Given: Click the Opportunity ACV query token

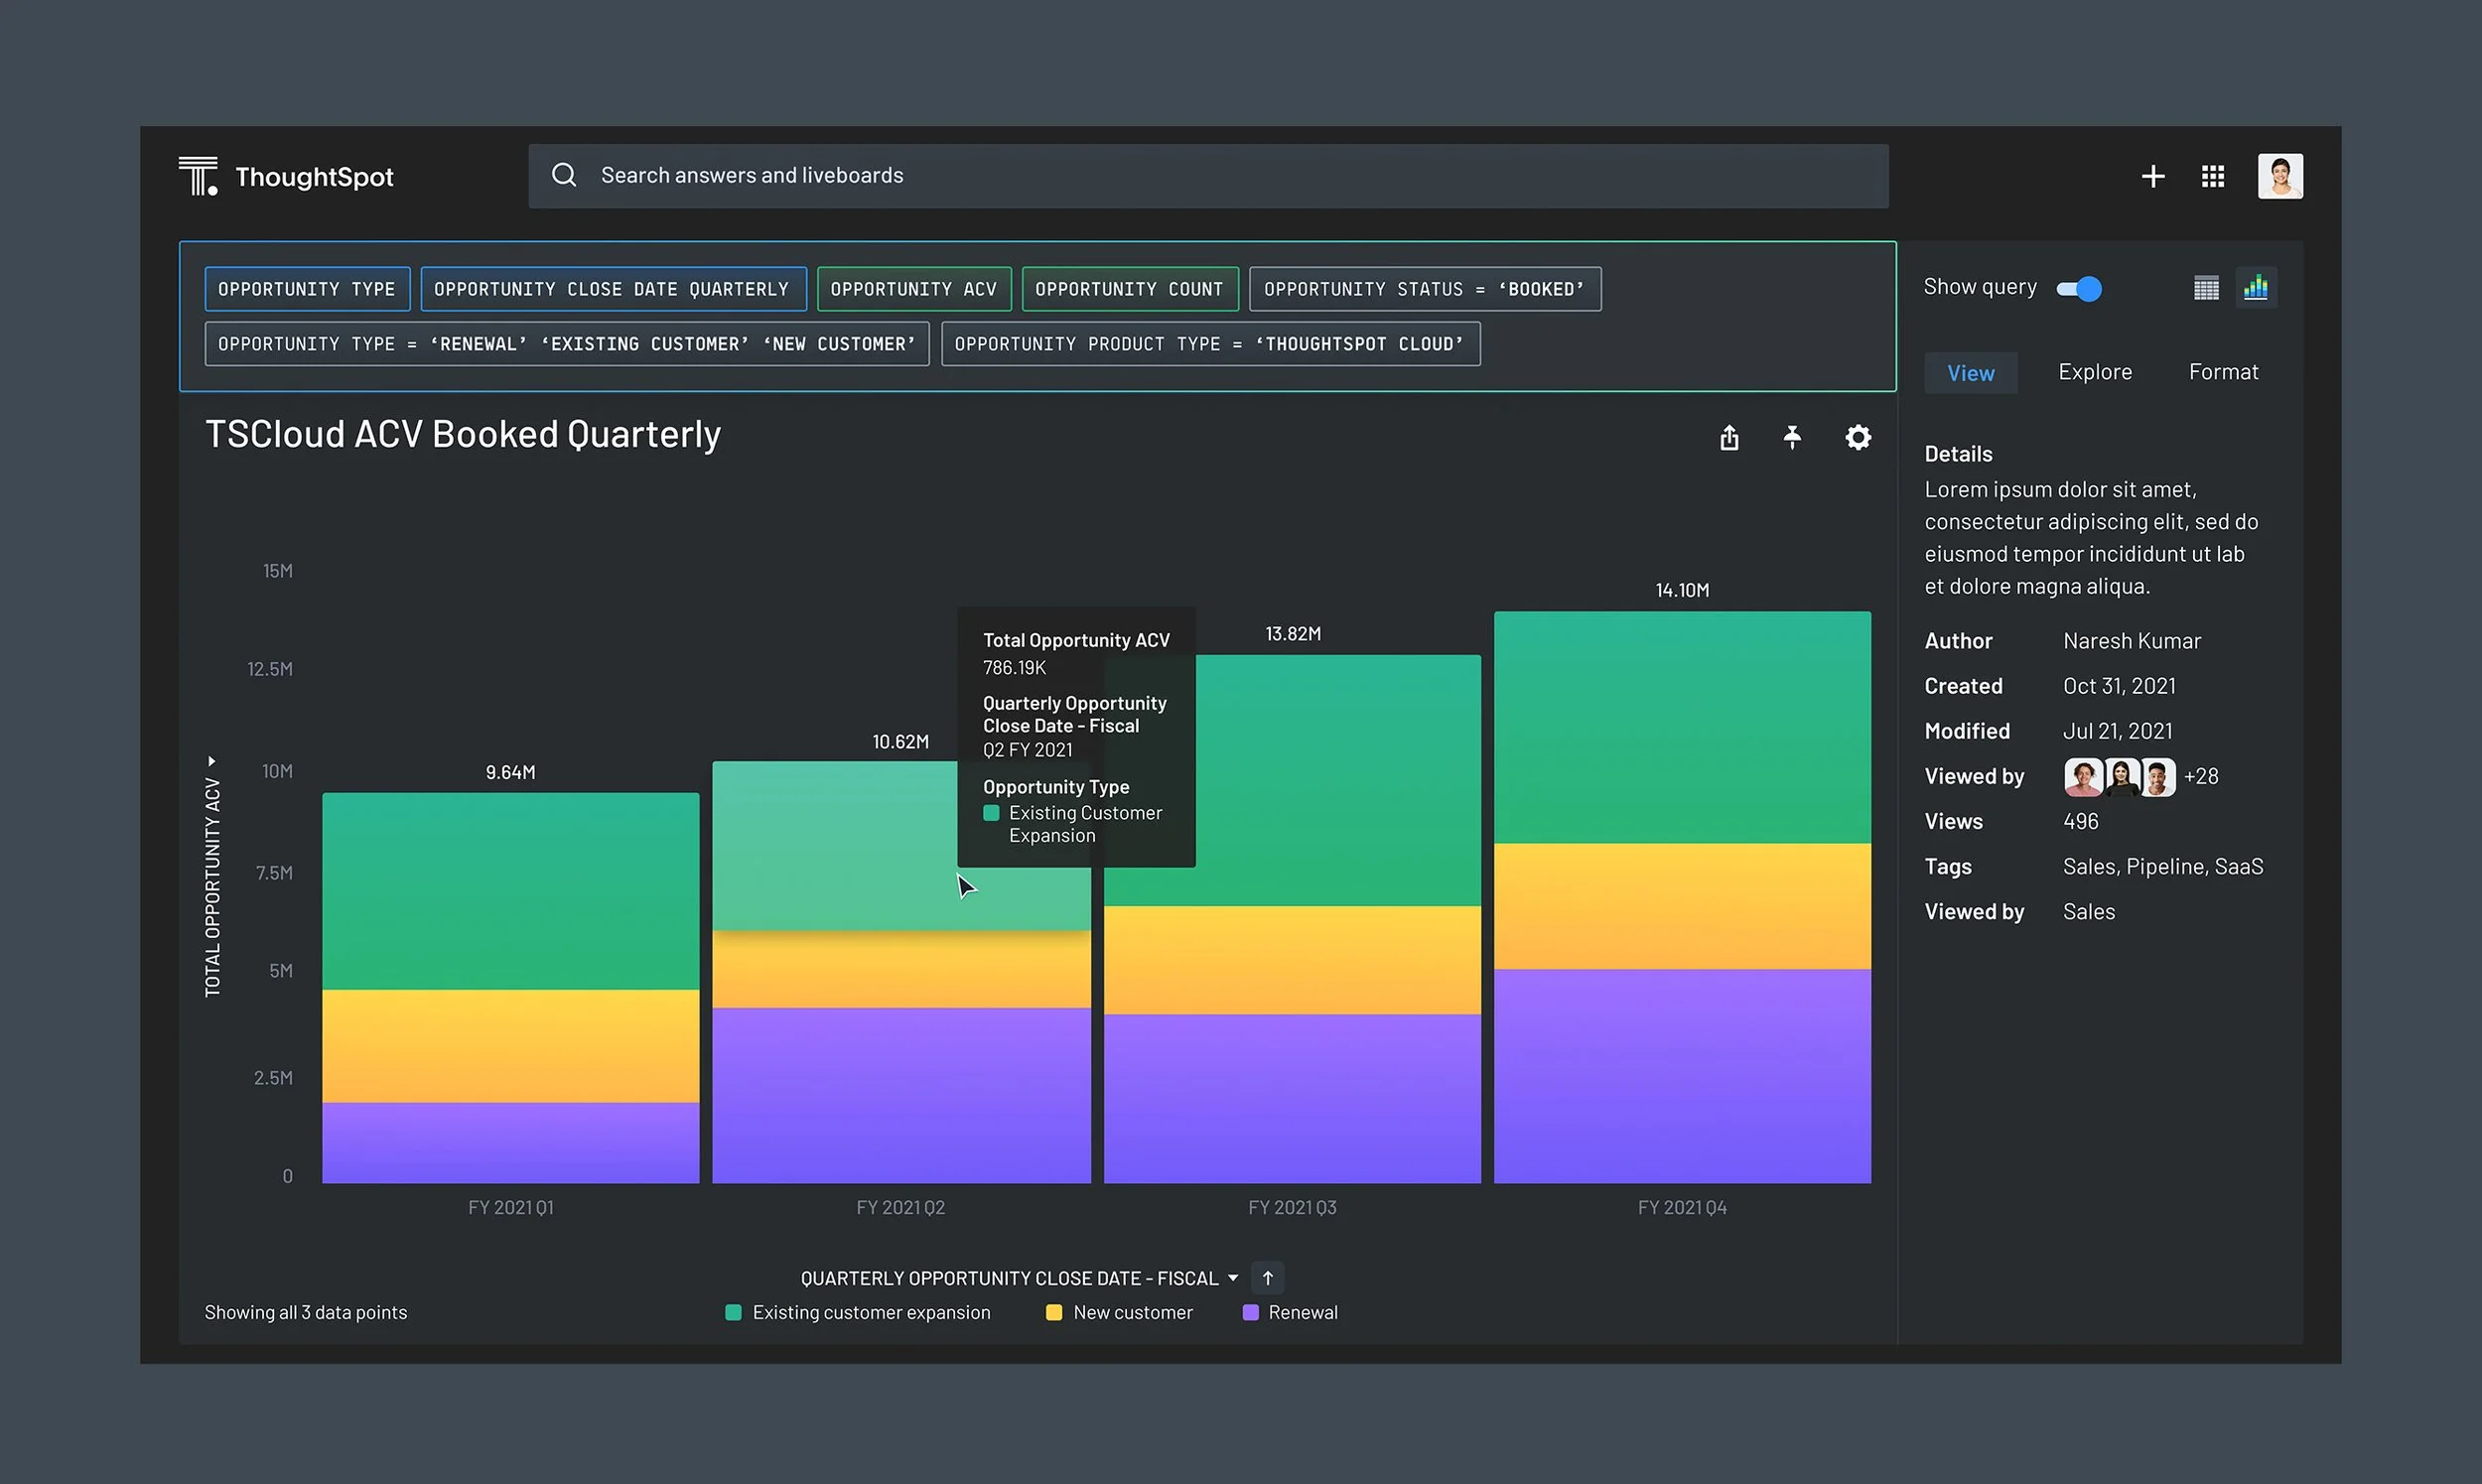Looking at the screenshot, I should pyautogui.click(x=914, y=289).
